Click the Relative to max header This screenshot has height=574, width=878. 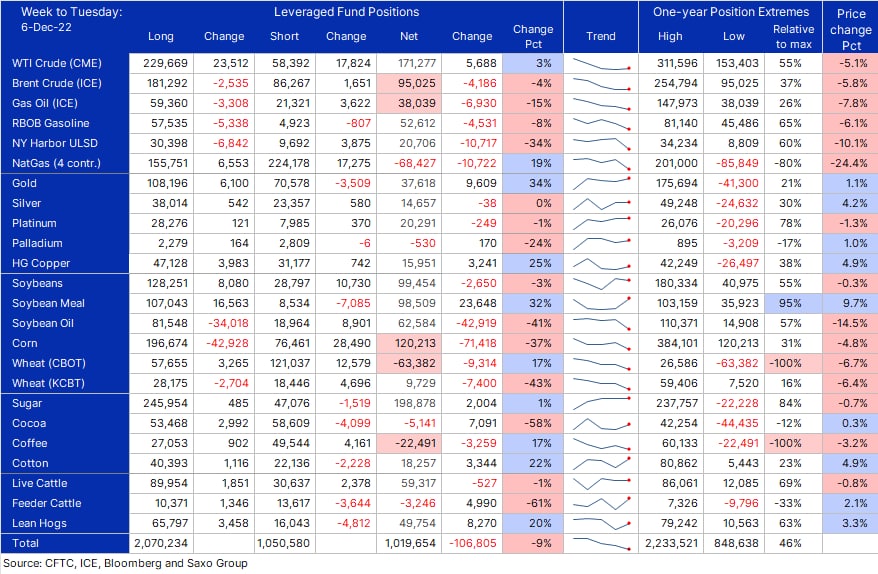793,36
